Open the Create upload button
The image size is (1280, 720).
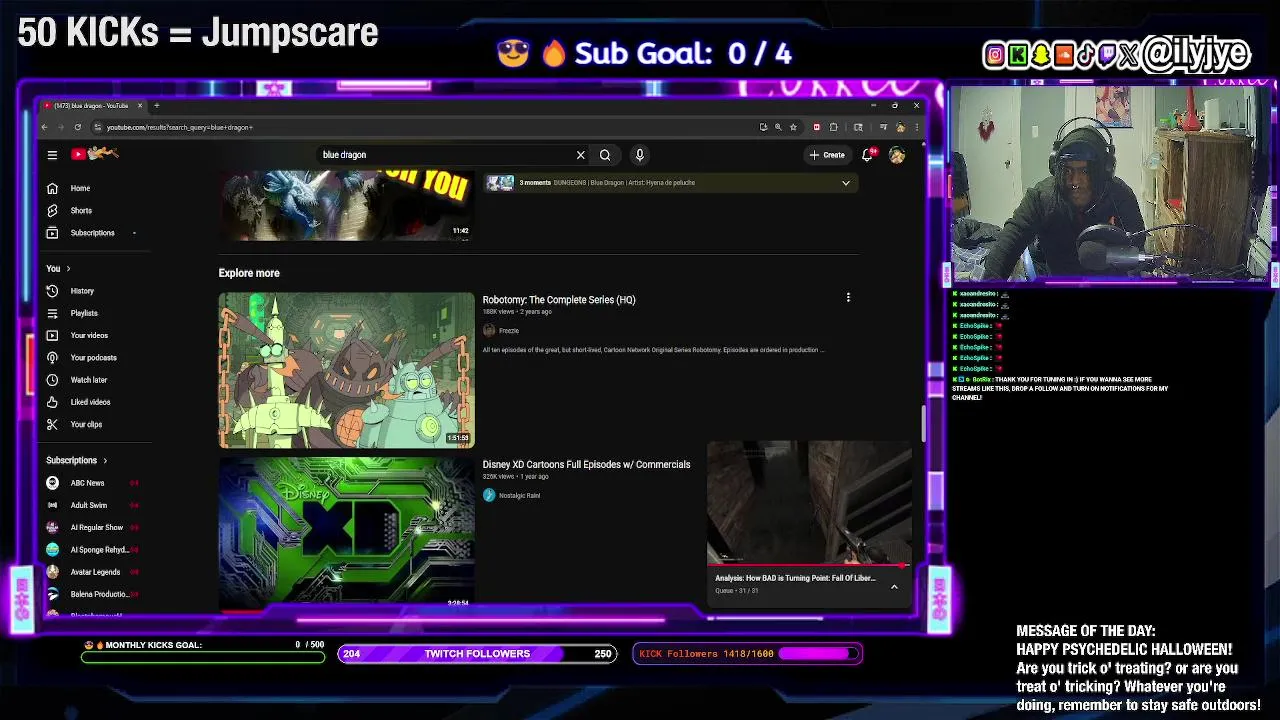[828, 155]
